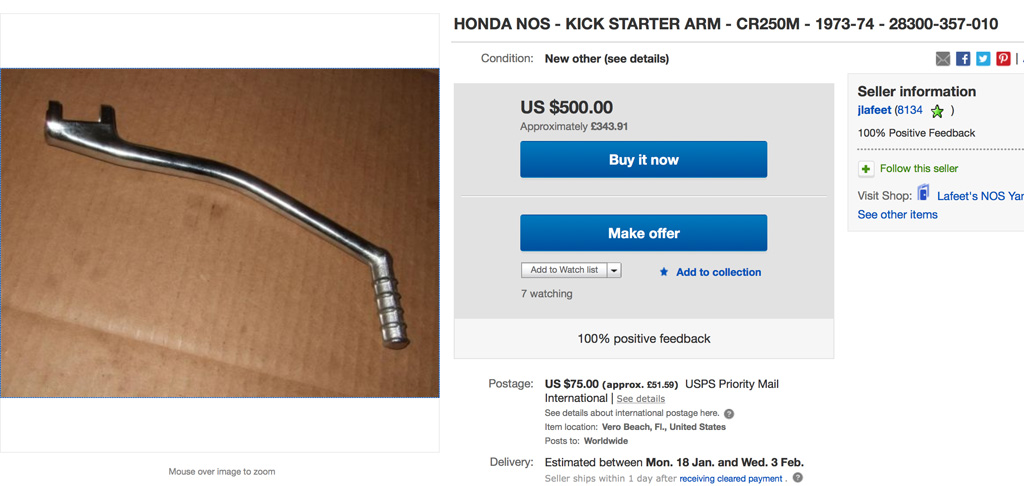Click star icon beside Add to collection
The height and width of the screenshot is (486, 1024).
click(x=664, y=272)
